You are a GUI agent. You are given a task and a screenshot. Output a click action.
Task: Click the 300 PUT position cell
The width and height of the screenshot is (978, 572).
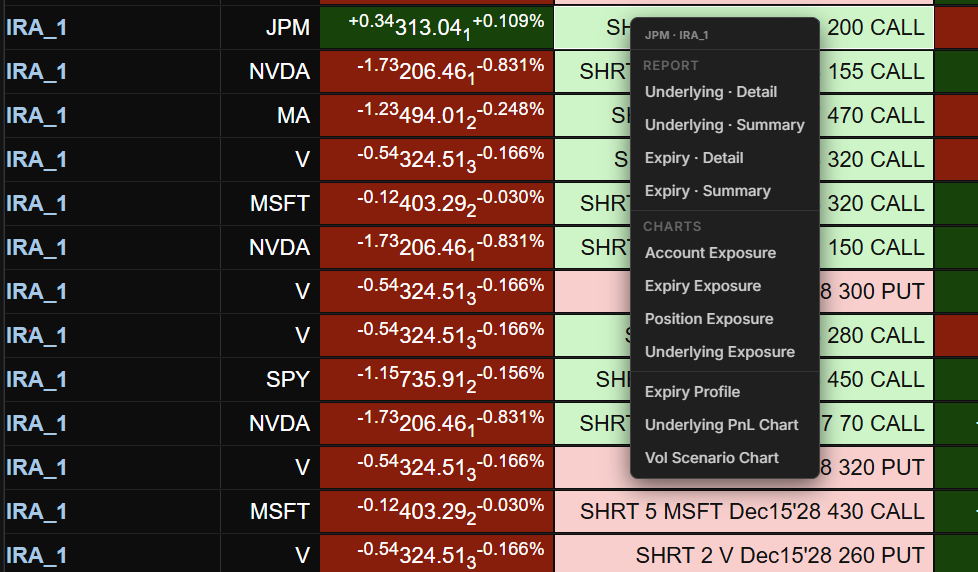pos(876,291)
